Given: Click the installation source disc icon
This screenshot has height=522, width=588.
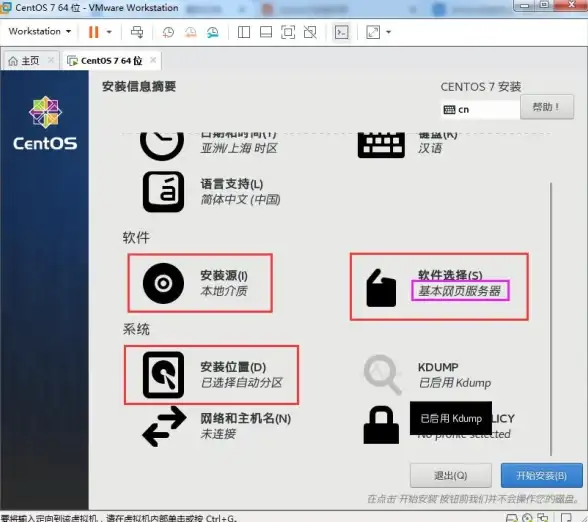Looking at the screenshot, I should (163, 283).
